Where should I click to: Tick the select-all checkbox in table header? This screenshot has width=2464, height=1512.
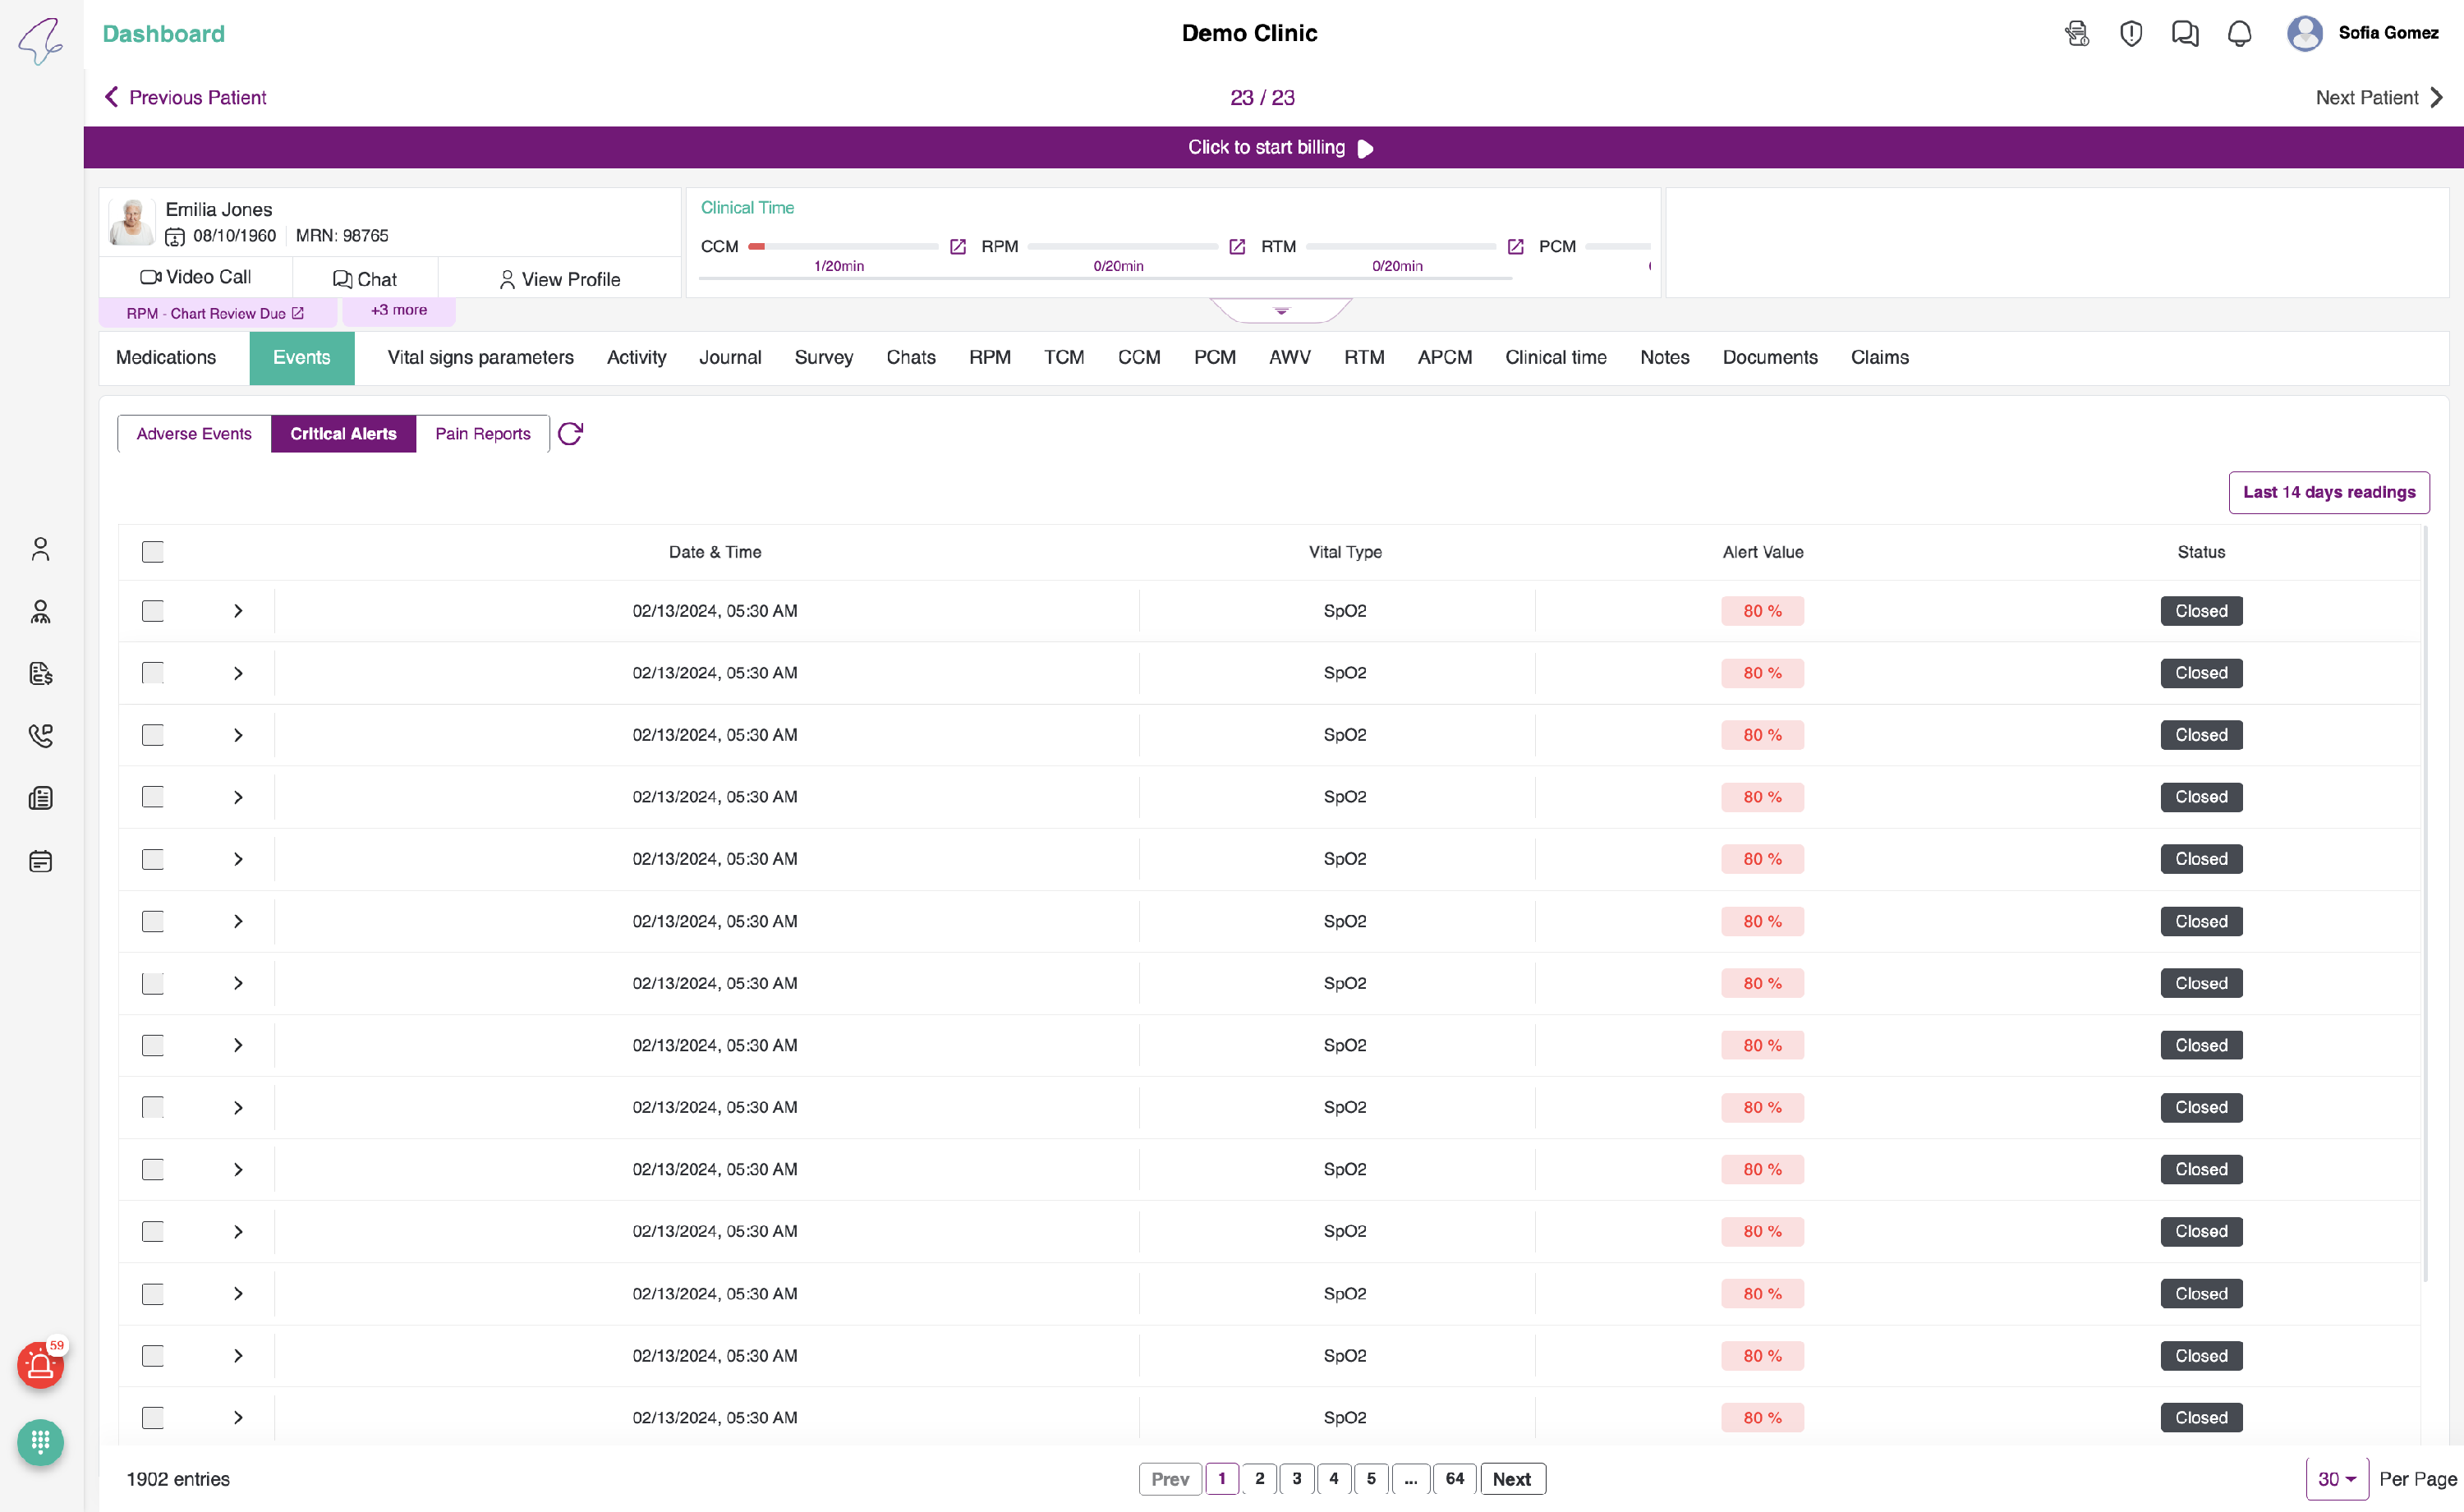153,552
